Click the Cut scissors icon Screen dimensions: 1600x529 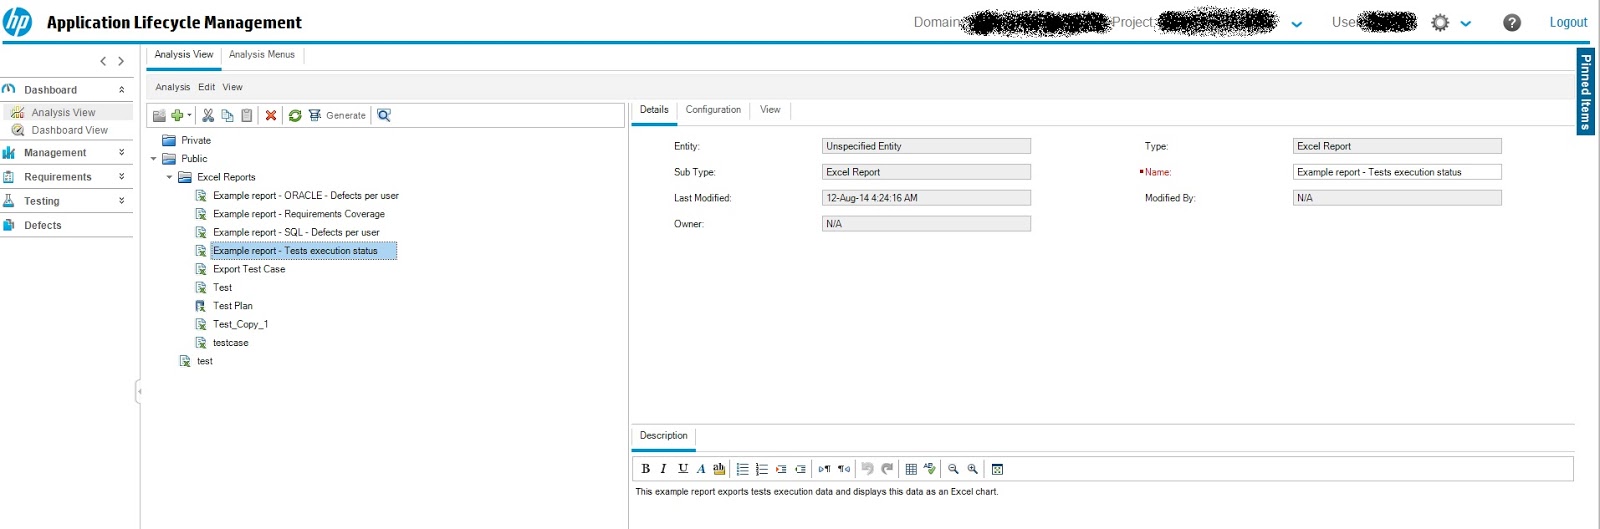point(208,116)
